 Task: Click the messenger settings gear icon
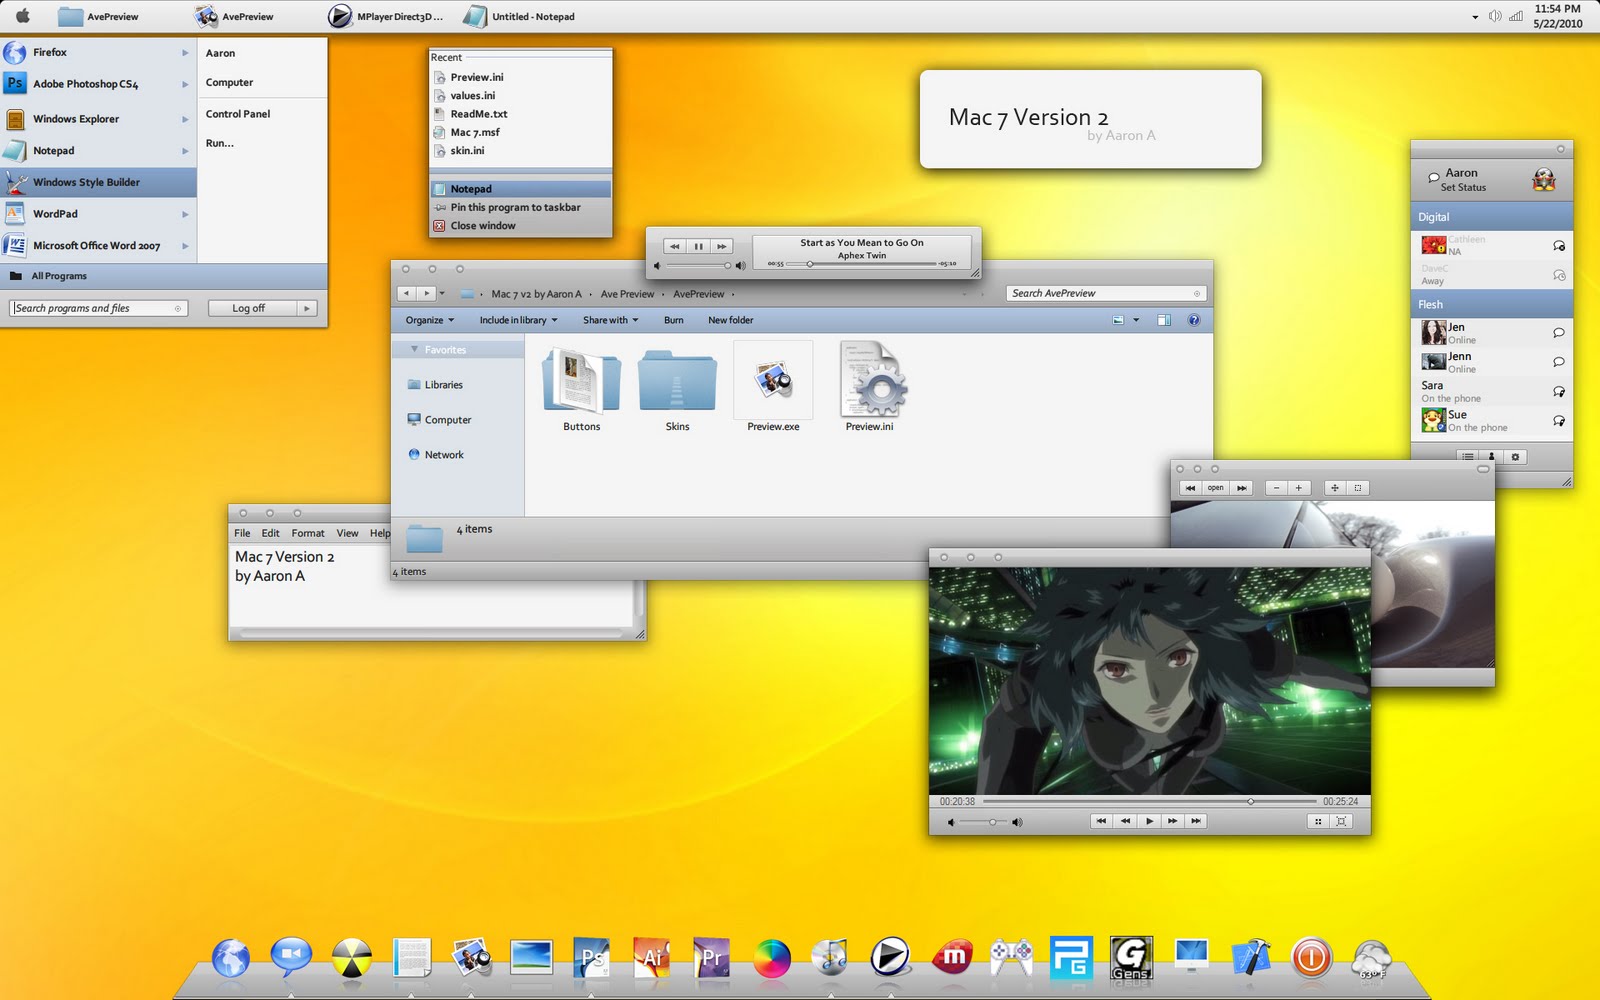1517,456
